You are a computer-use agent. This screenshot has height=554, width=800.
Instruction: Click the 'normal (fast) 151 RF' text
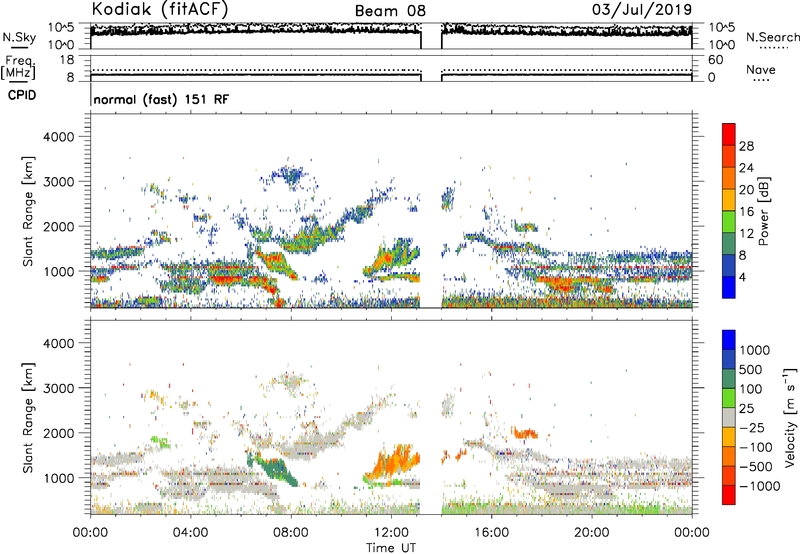161,99
